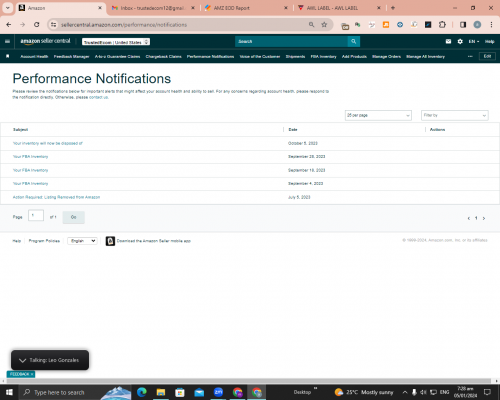Go back with the browser back arrow
Screen dimensions: 500x400
point(9,25)
